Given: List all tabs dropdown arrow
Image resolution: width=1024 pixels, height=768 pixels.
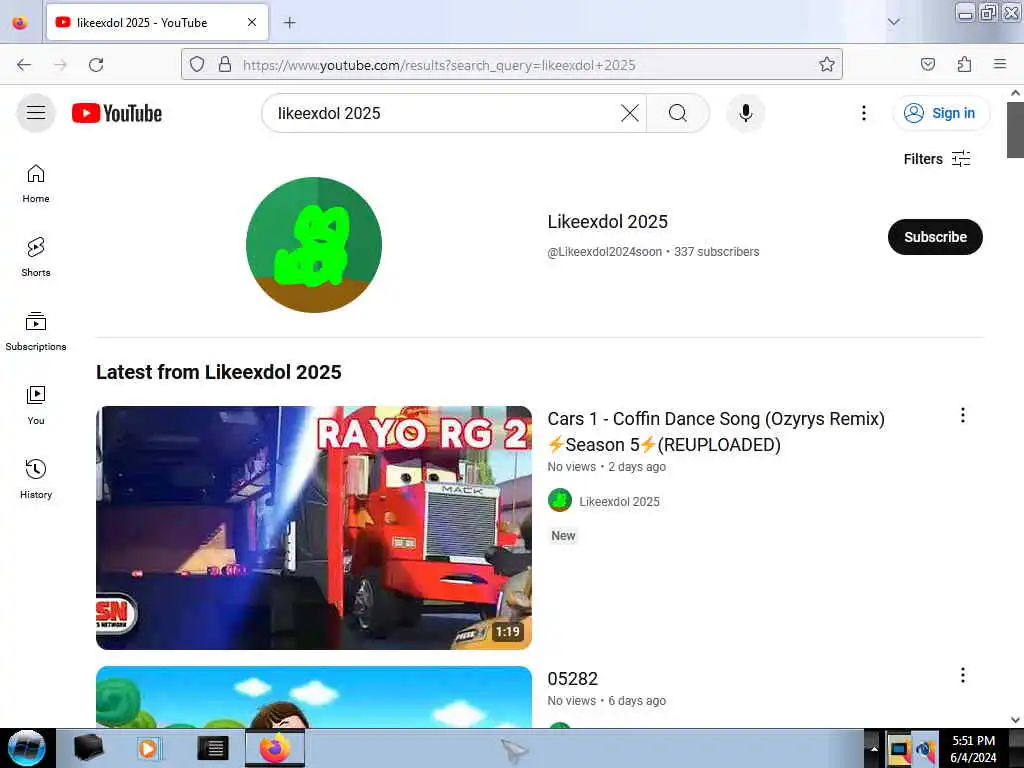Looking at the screenshot, I should (x=893, y=22).
